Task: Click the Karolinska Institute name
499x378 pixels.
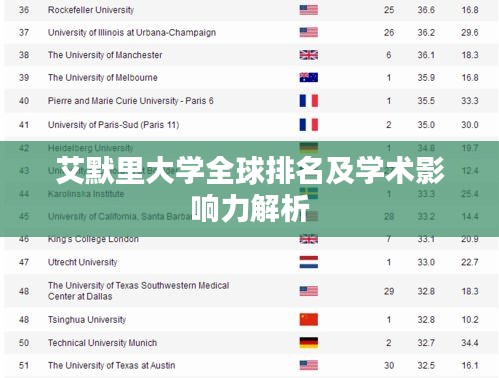Action: [x=86, y=194]
